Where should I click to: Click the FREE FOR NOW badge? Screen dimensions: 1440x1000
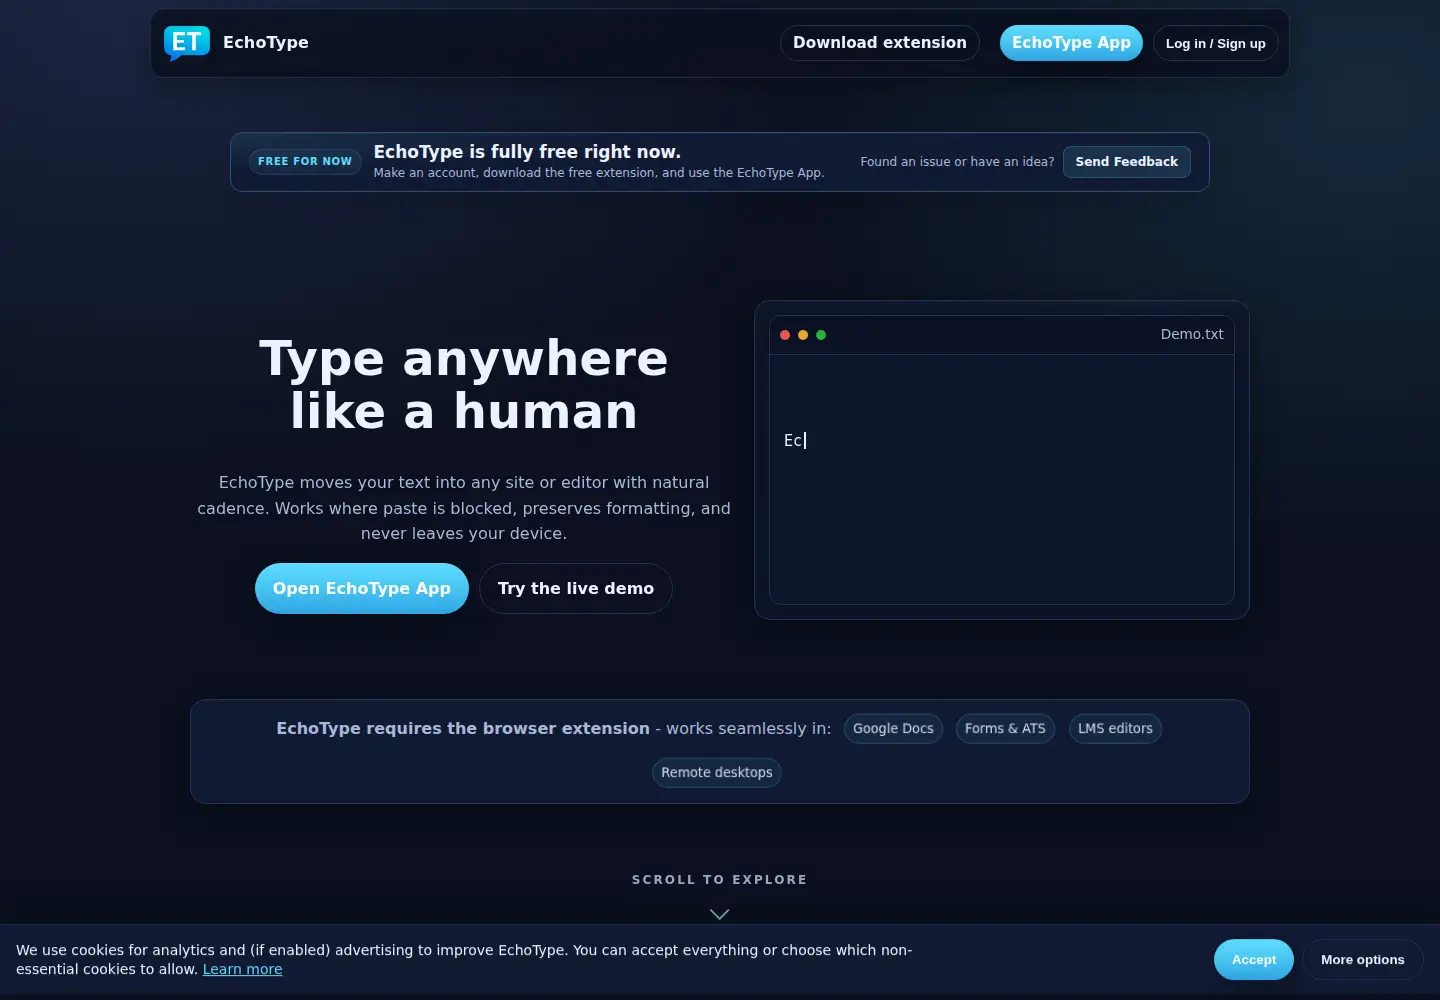coord(305,161)
